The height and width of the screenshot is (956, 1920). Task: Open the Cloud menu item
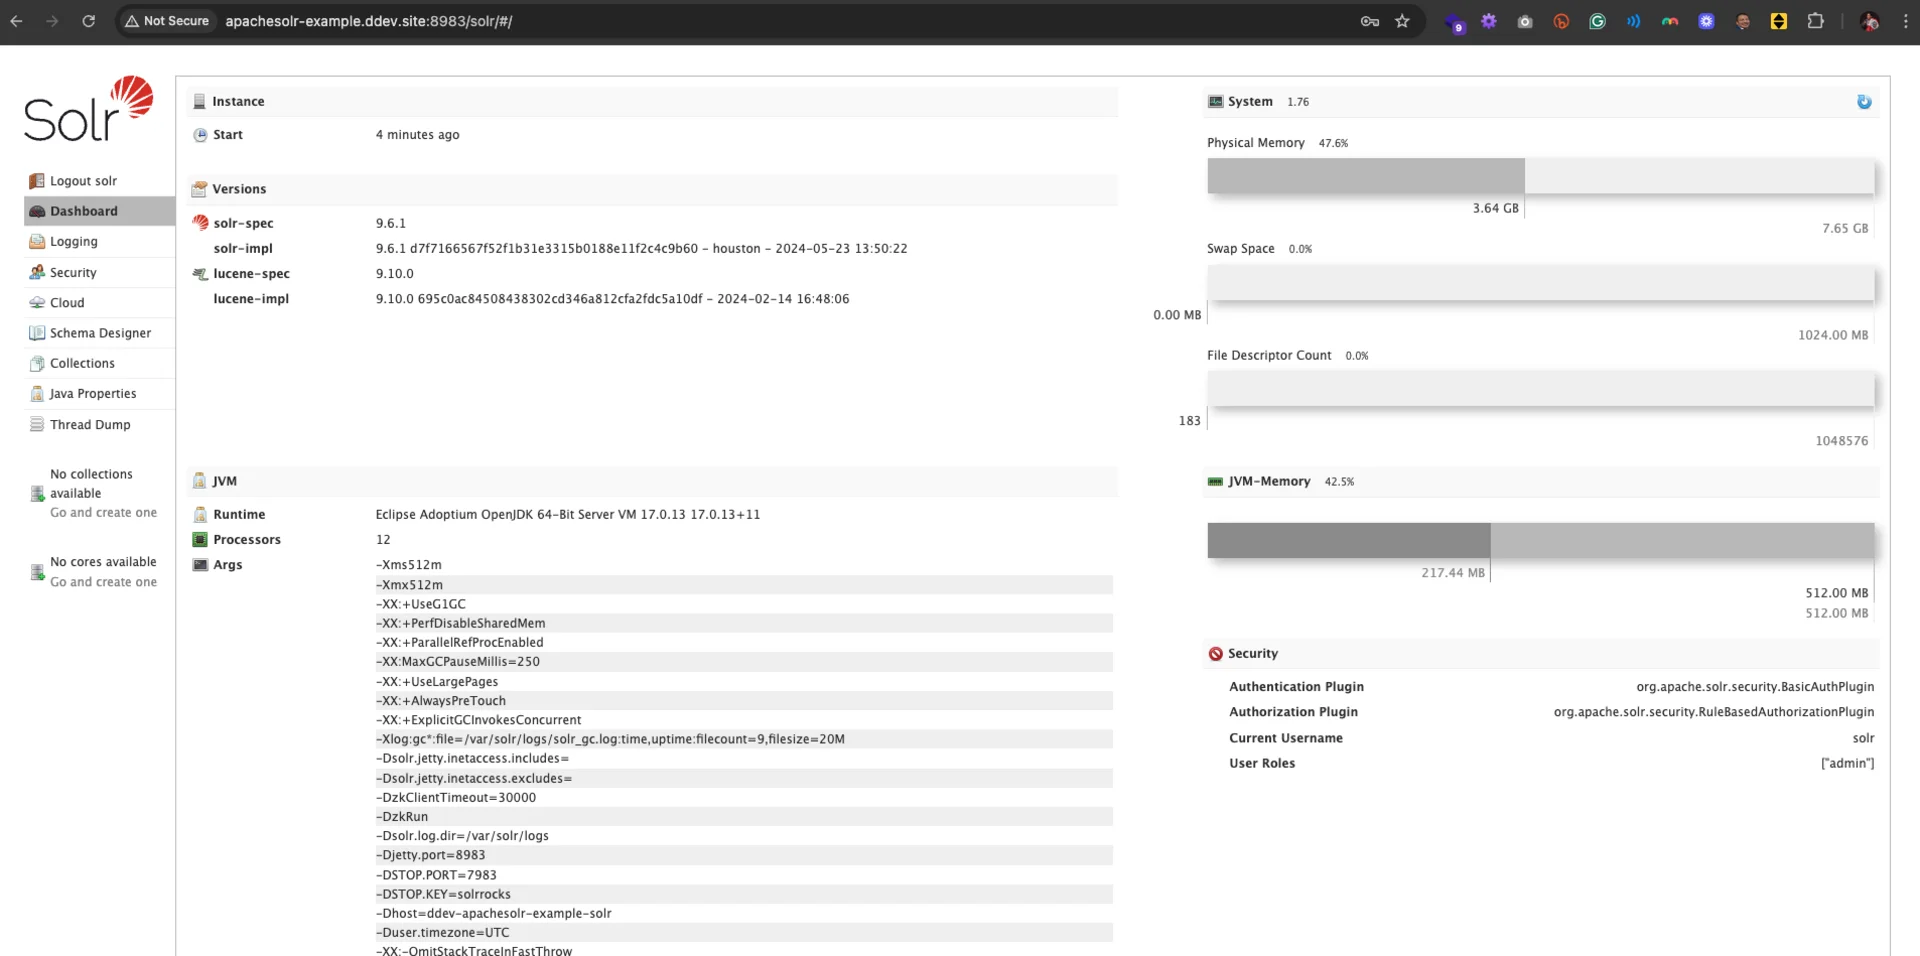coord(100,303)
